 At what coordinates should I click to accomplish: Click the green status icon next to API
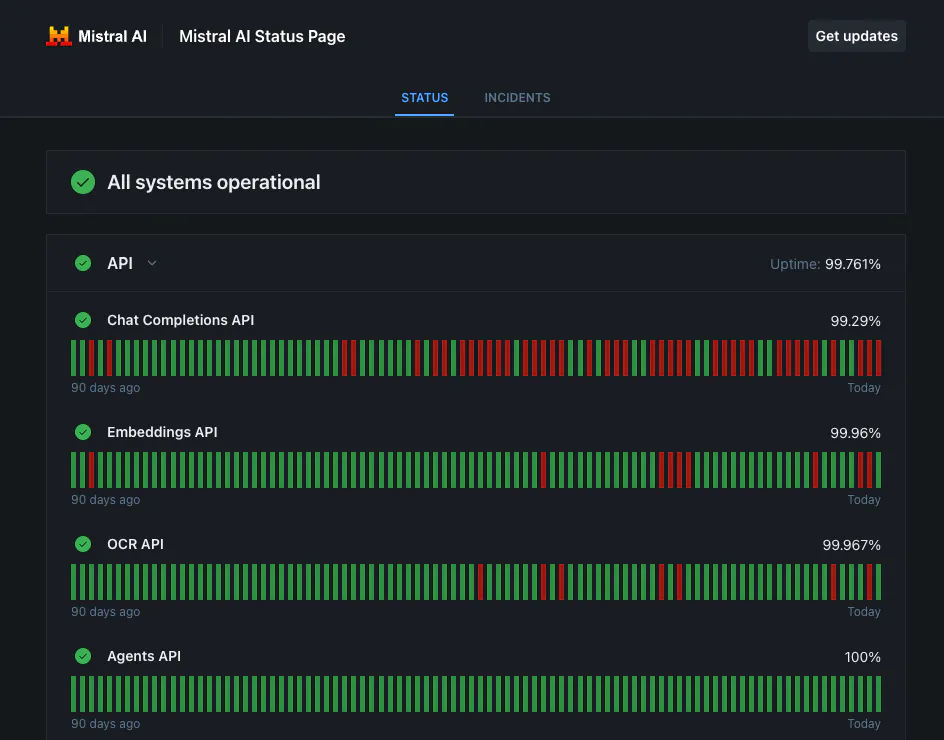point(83,263)
